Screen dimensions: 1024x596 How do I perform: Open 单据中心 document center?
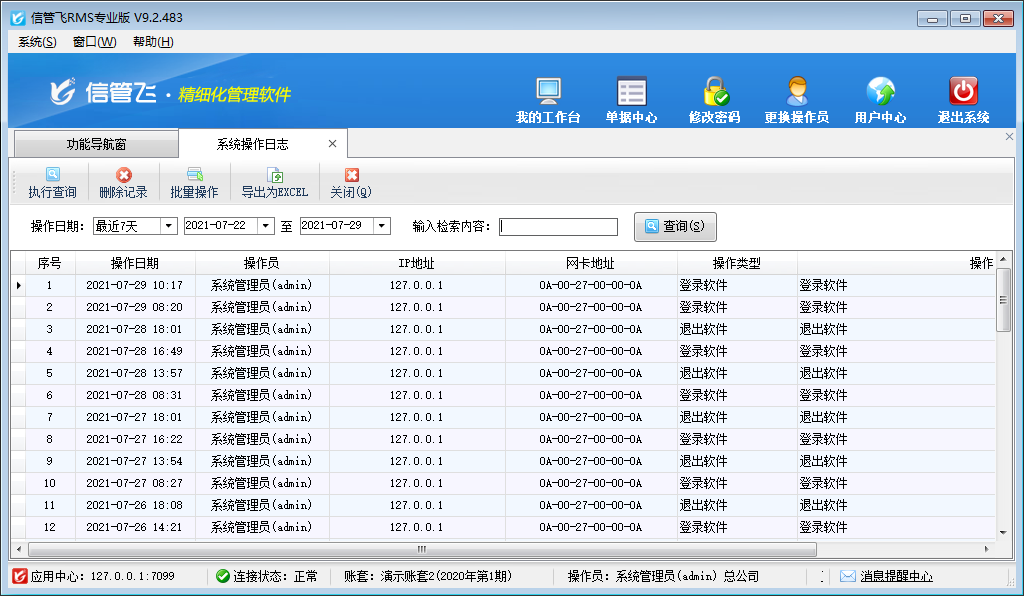[632, 91]
